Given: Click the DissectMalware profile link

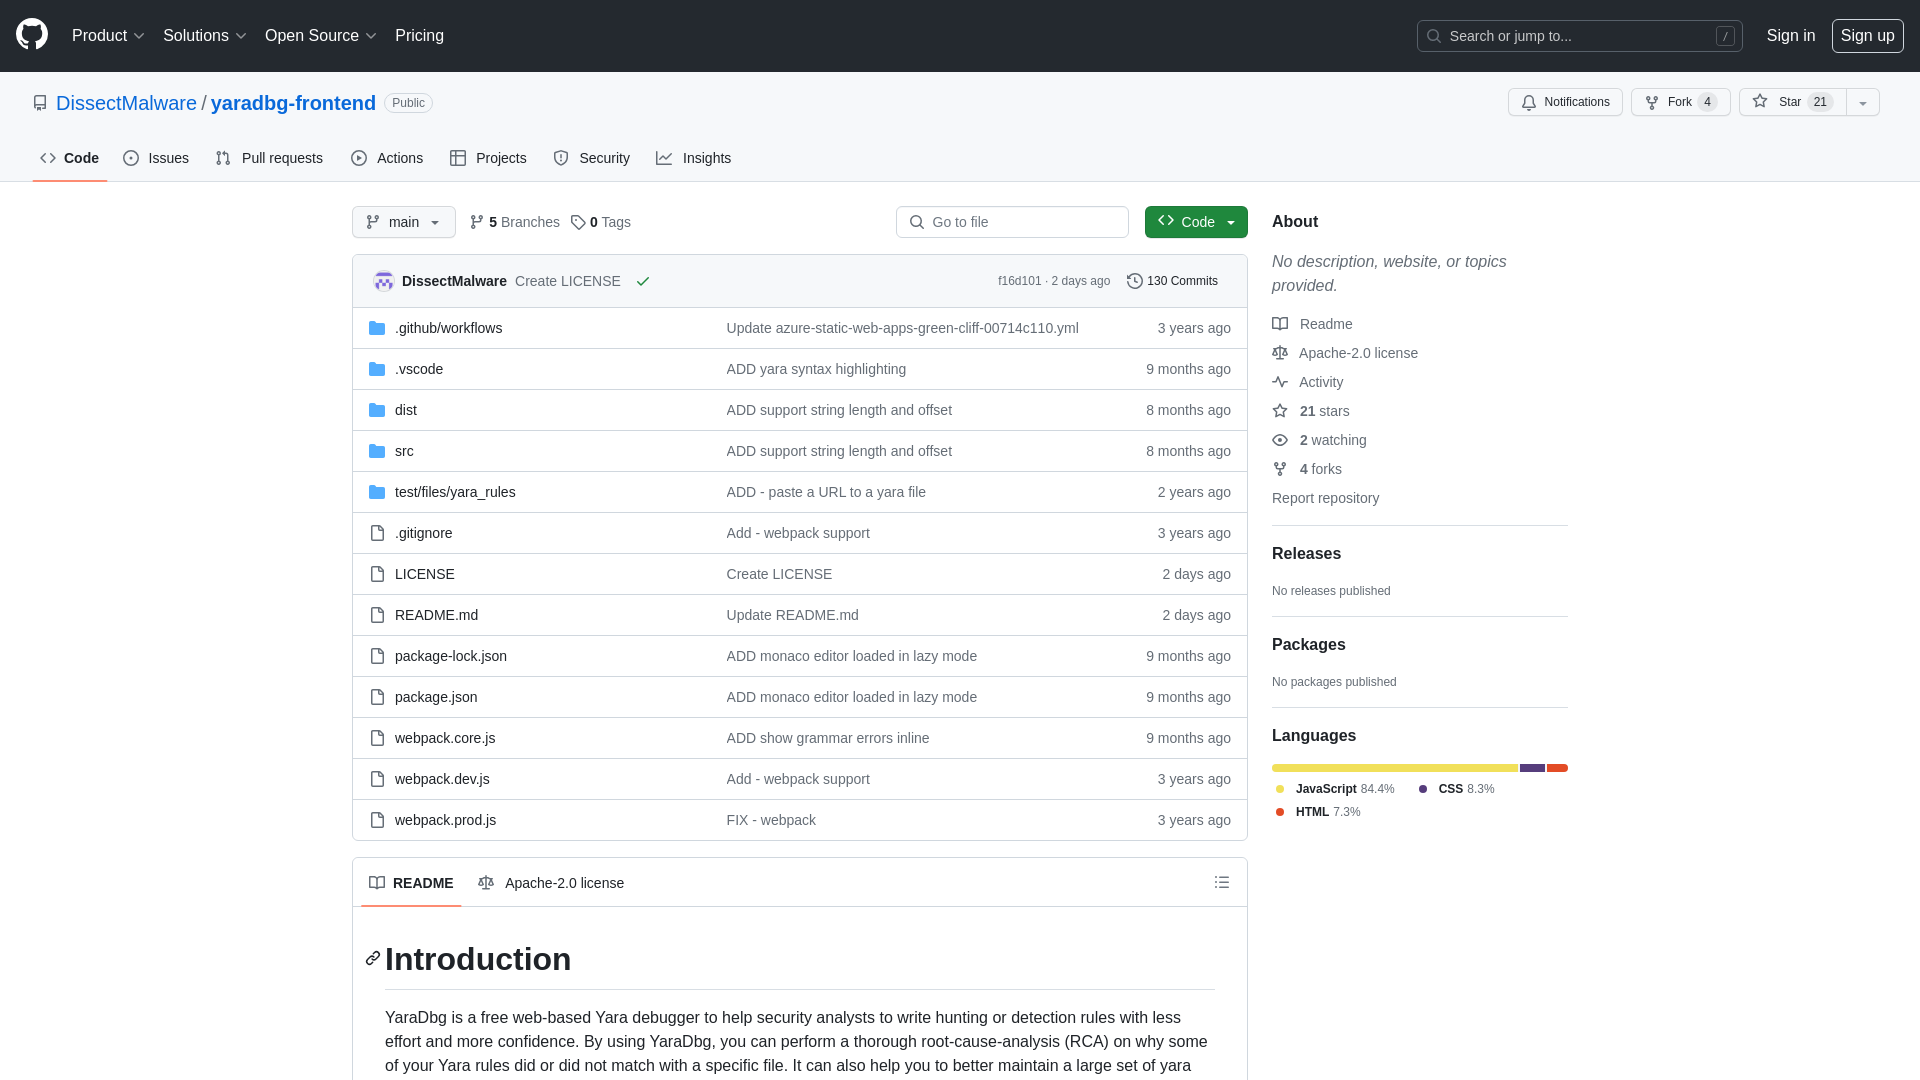Looking at the screenshot, I should pyautogui.click(x=125, y=102).
